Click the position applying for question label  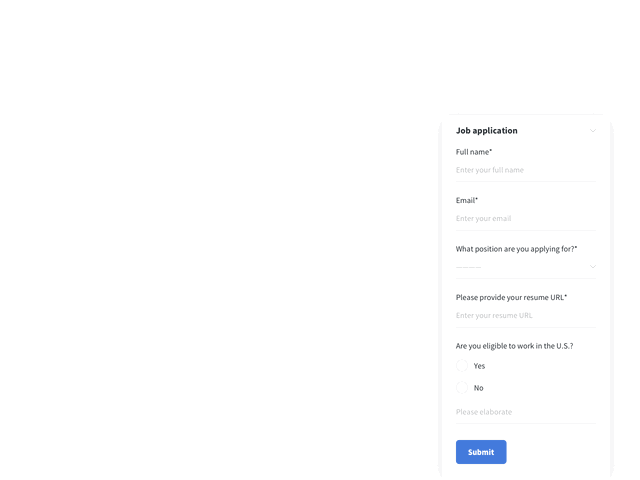516,249
